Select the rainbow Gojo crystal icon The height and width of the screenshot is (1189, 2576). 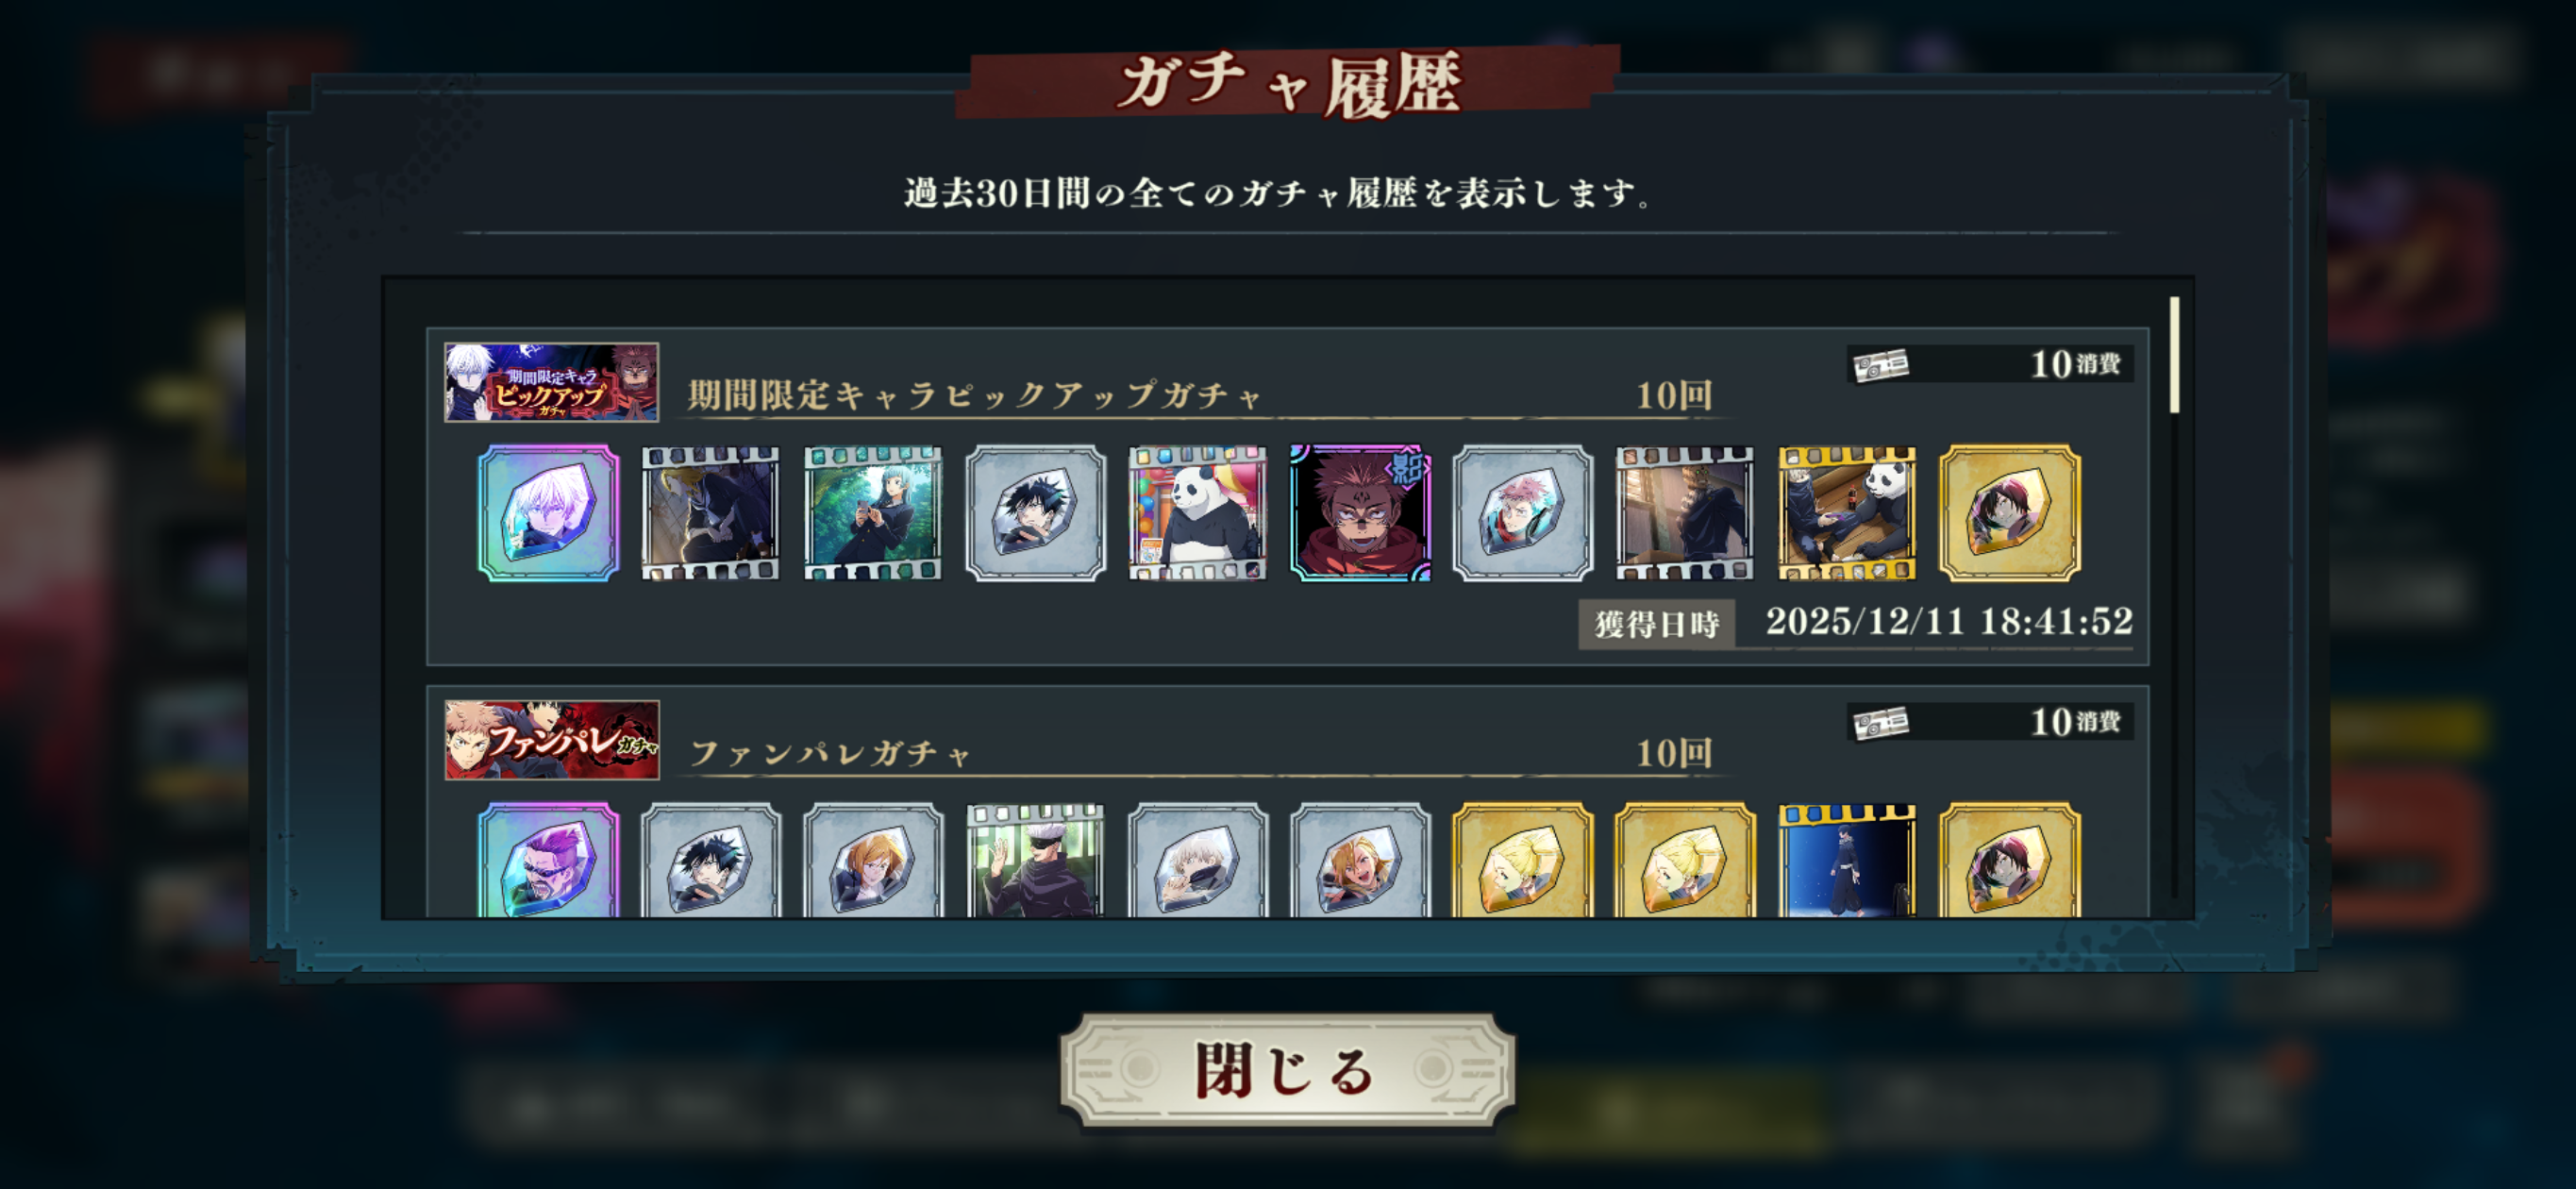pos(548,513)
